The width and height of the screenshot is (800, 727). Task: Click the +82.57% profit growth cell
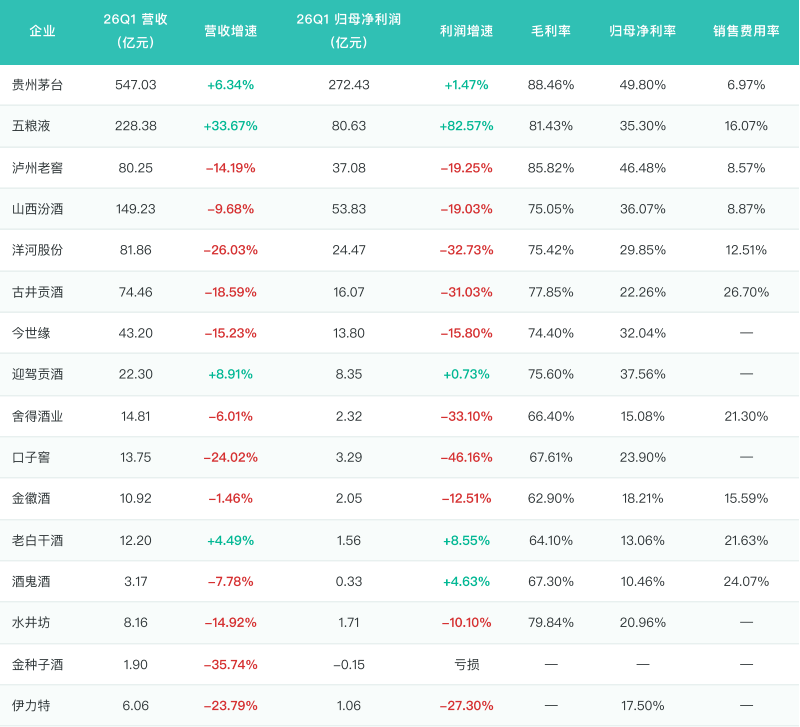pos(466,126)
